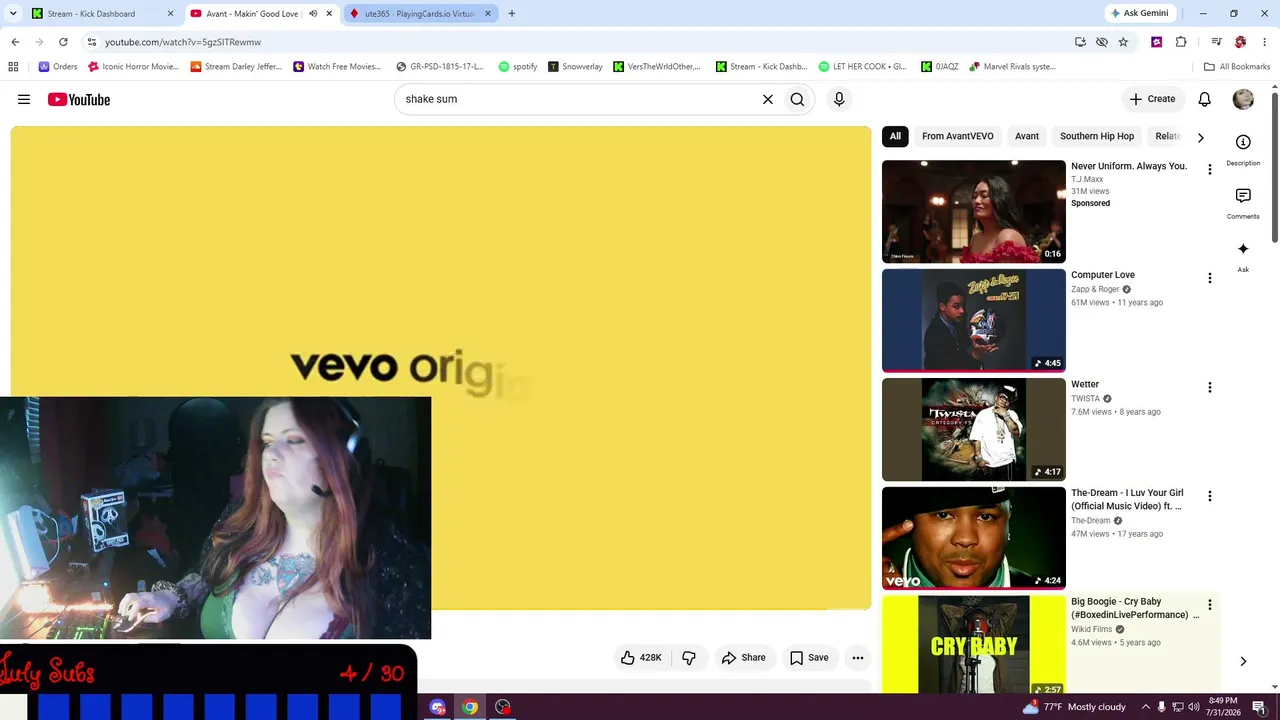Viewport: 1280px width, 720px height.
Task: Open the YouTube guide hamburger menu
Action: (x=24, y=99)
